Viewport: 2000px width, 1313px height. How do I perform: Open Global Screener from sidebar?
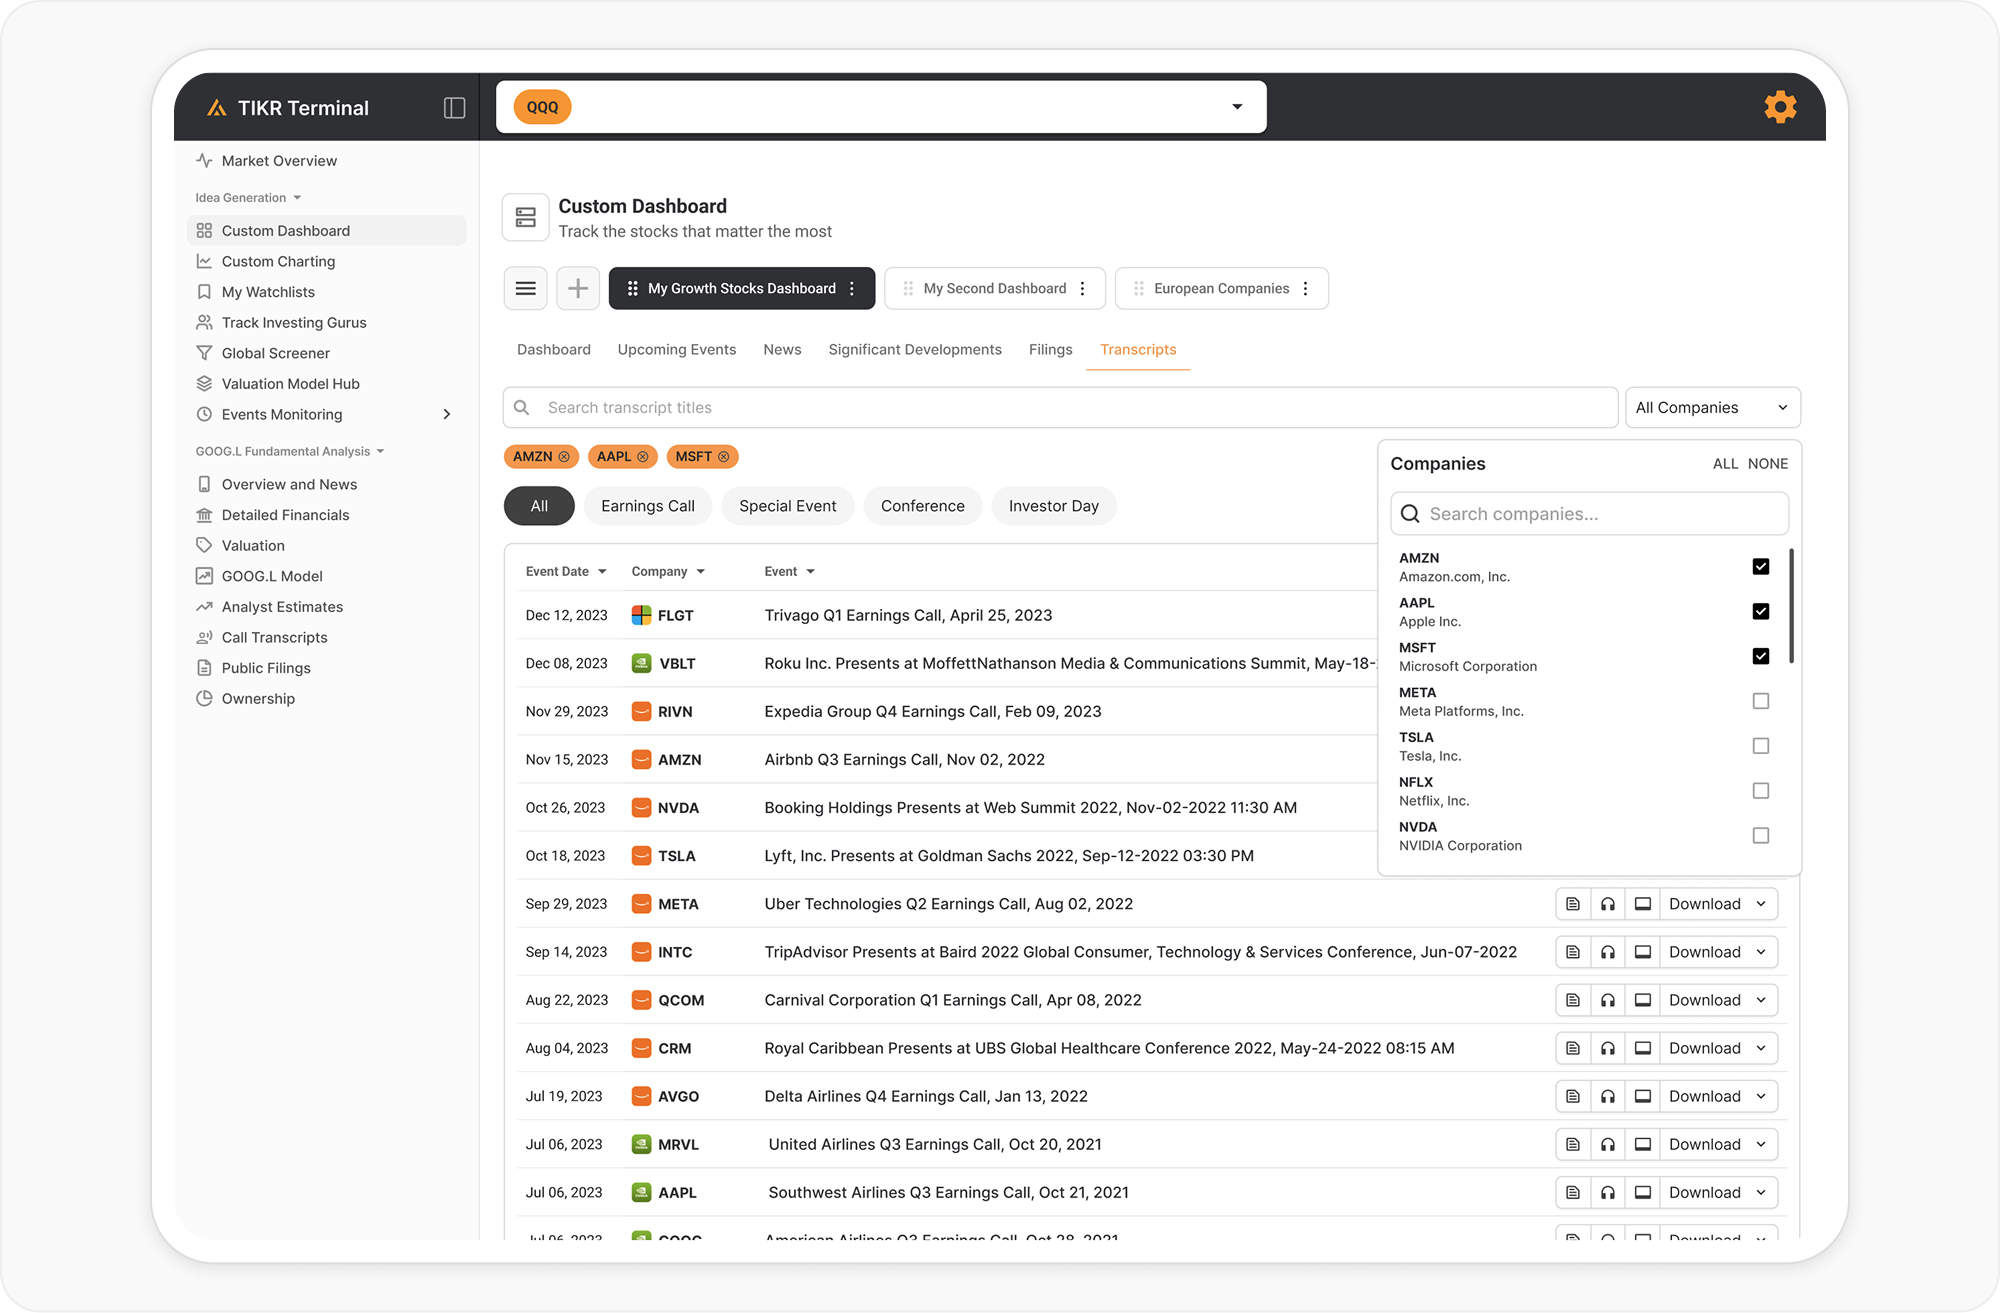click(x=275, y=353)
